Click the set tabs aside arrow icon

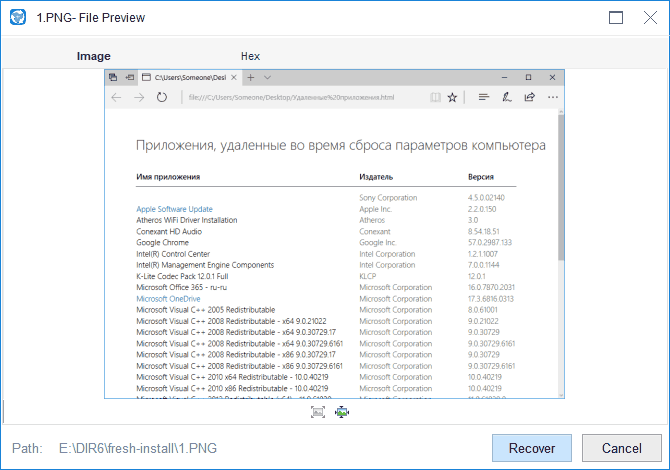tap(129, 77)
